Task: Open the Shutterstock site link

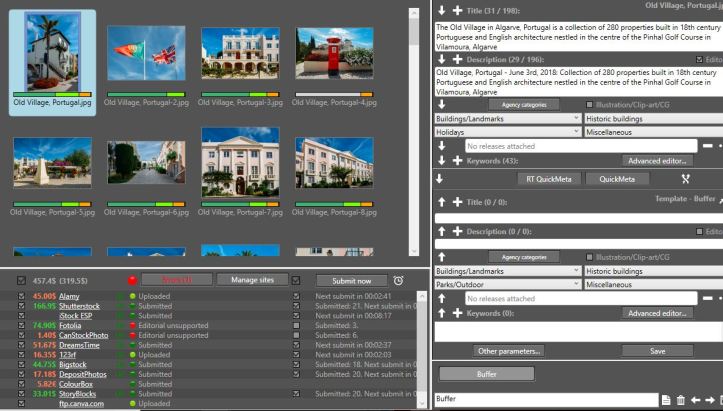Action: 79,306
